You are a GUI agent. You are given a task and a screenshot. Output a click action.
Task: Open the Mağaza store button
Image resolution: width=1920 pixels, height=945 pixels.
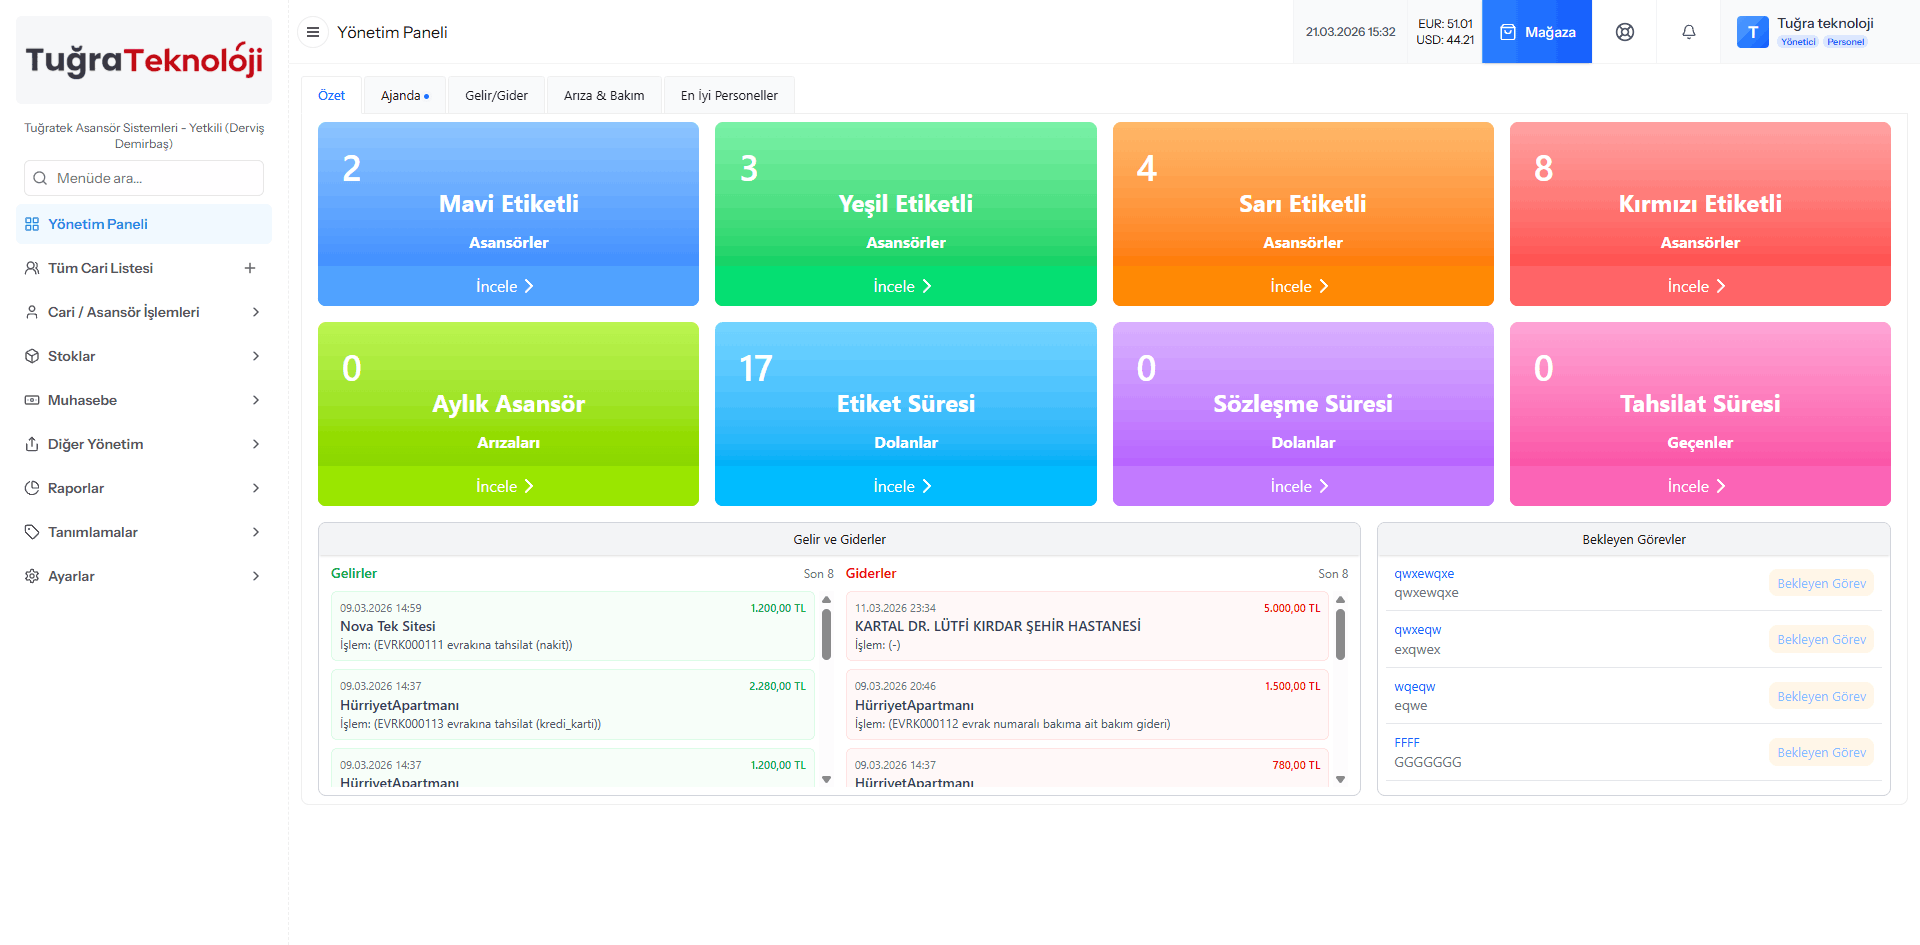pyautogui.click(x=1537, y=32)
